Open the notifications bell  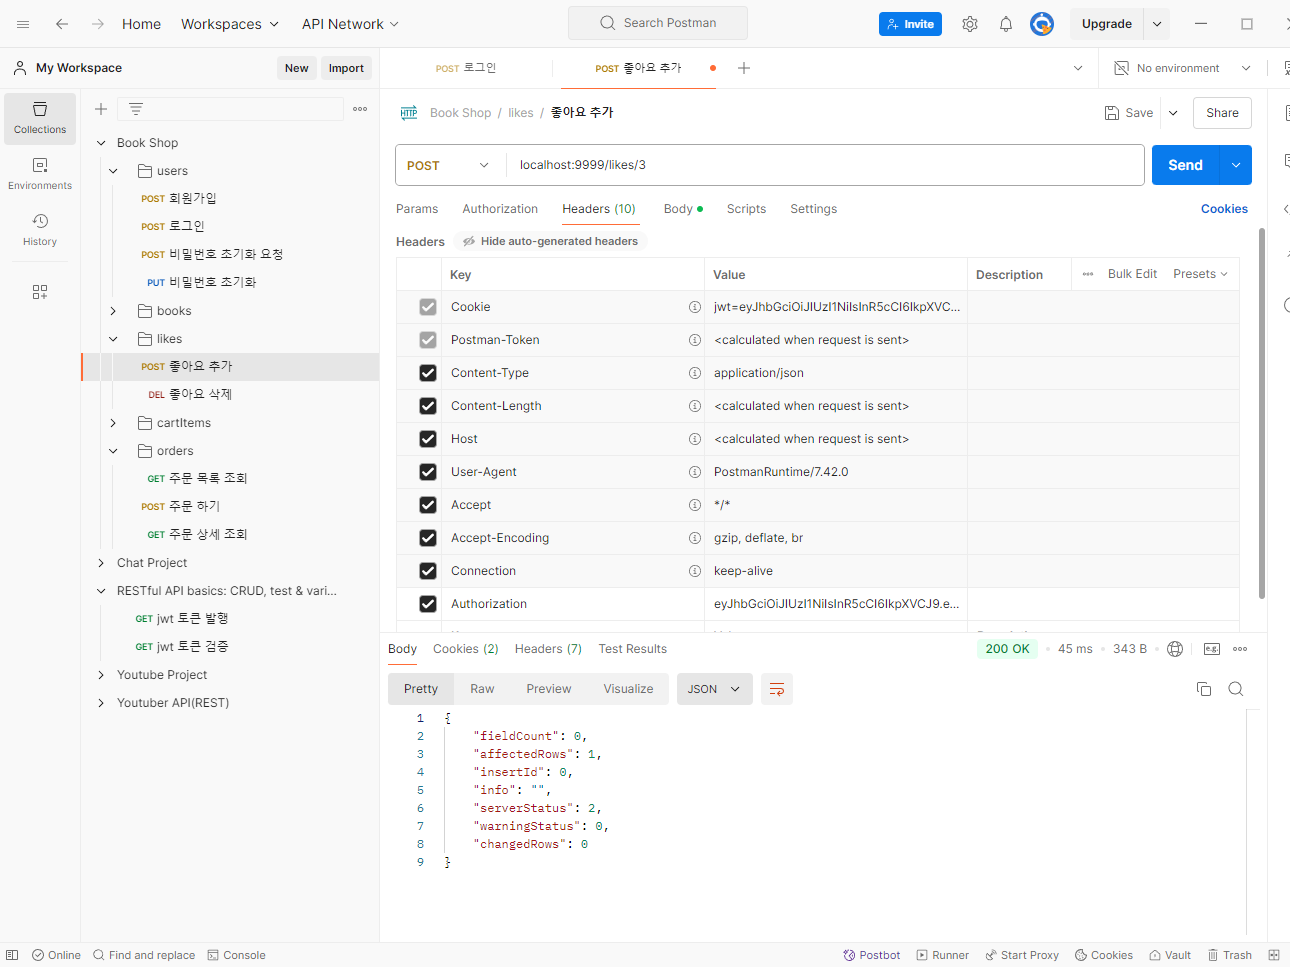(x=1006, y=24)
